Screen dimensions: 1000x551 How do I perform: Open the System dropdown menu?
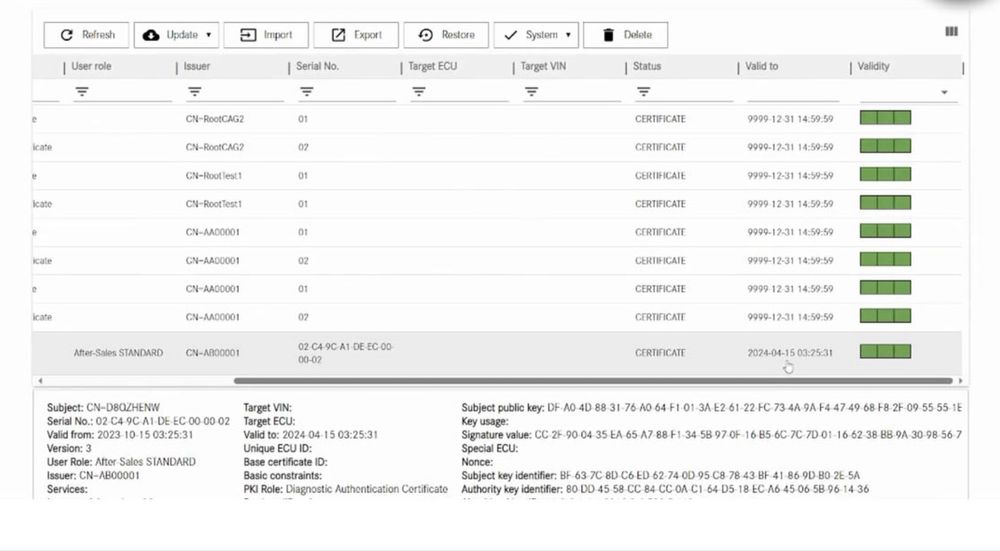(x=536, y=35)
